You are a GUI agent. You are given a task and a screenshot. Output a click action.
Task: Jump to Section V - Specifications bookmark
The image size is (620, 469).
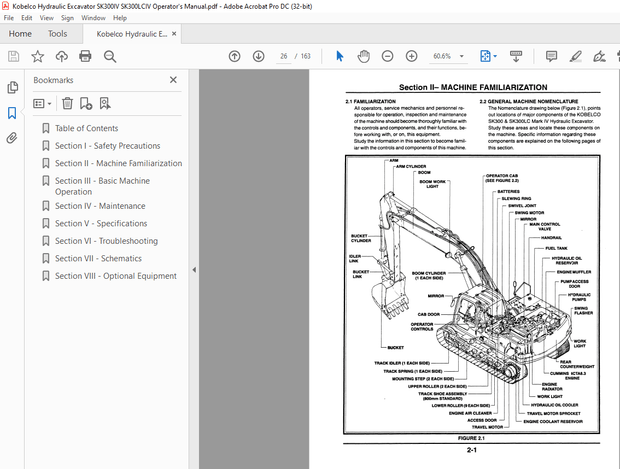tap(101, 223)
